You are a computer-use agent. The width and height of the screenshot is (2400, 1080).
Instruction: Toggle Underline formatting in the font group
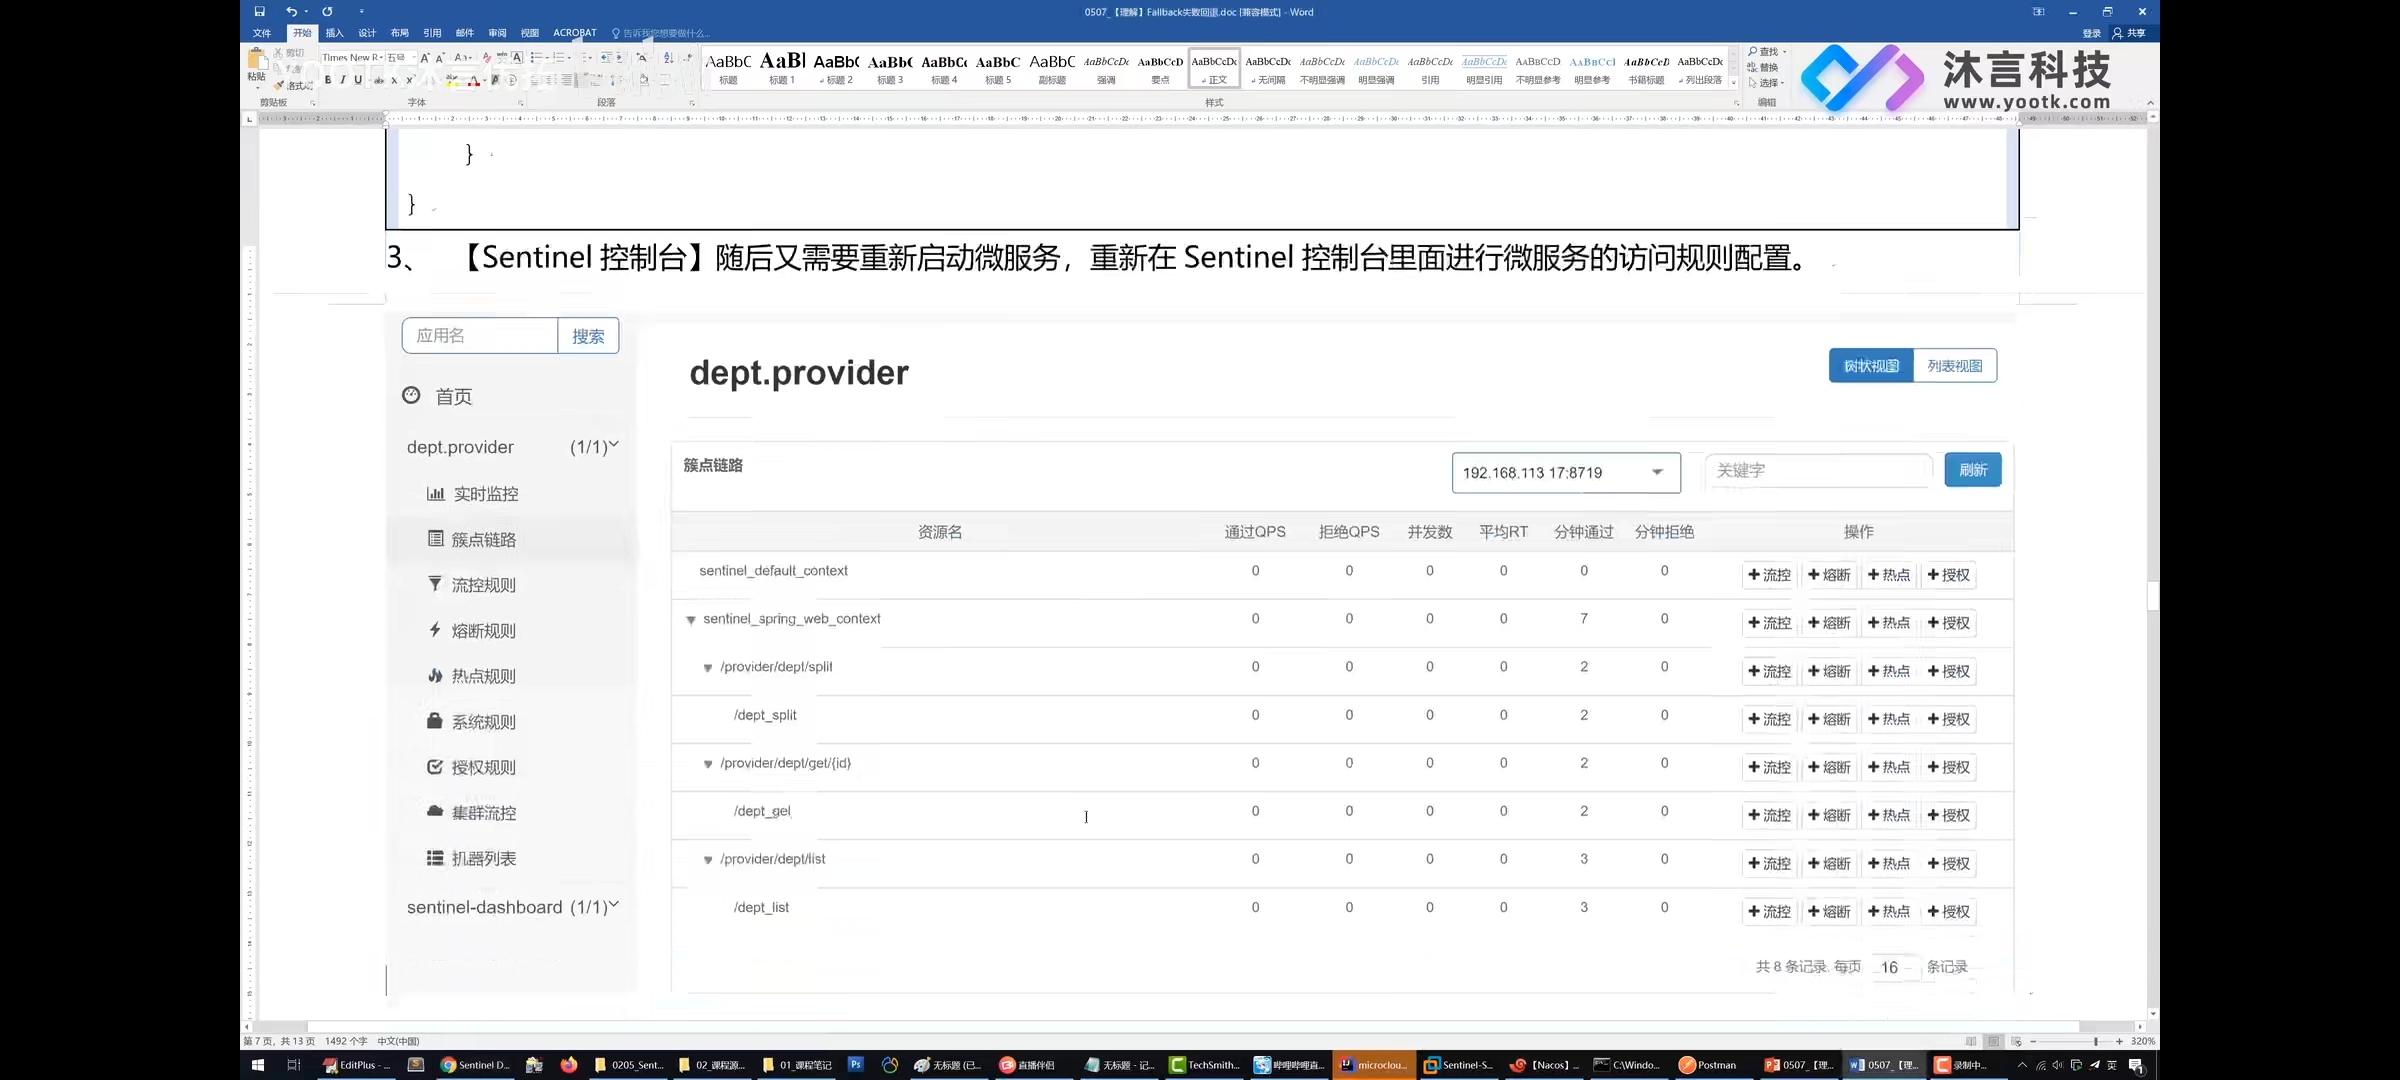358,80
